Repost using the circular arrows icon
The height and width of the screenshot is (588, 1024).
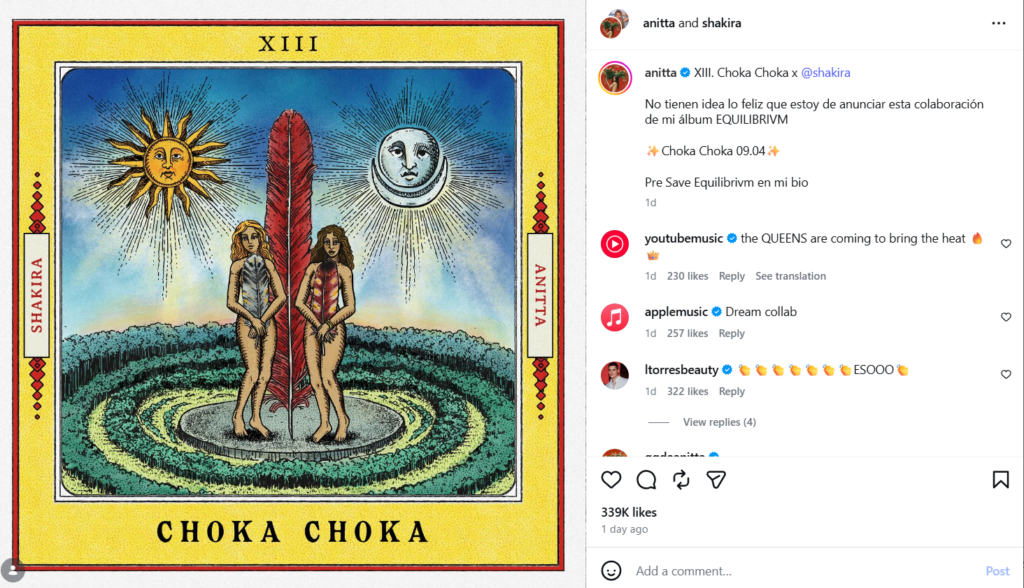(681, 480)
